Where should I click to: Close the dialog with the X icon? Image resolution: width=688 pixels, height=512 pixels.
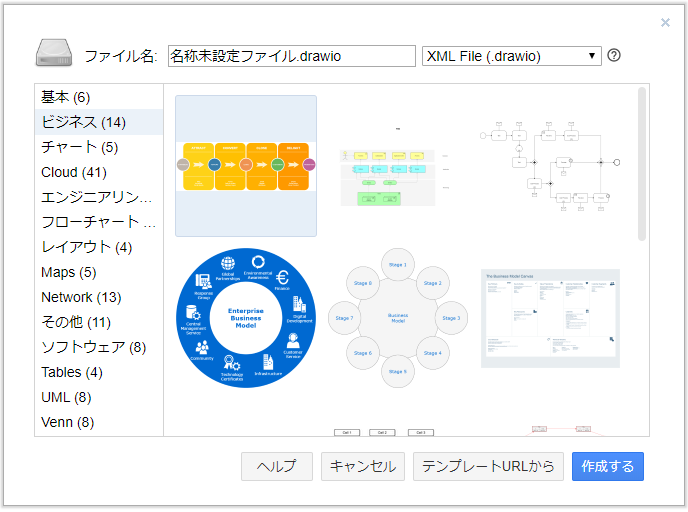(x=665, y=22)
